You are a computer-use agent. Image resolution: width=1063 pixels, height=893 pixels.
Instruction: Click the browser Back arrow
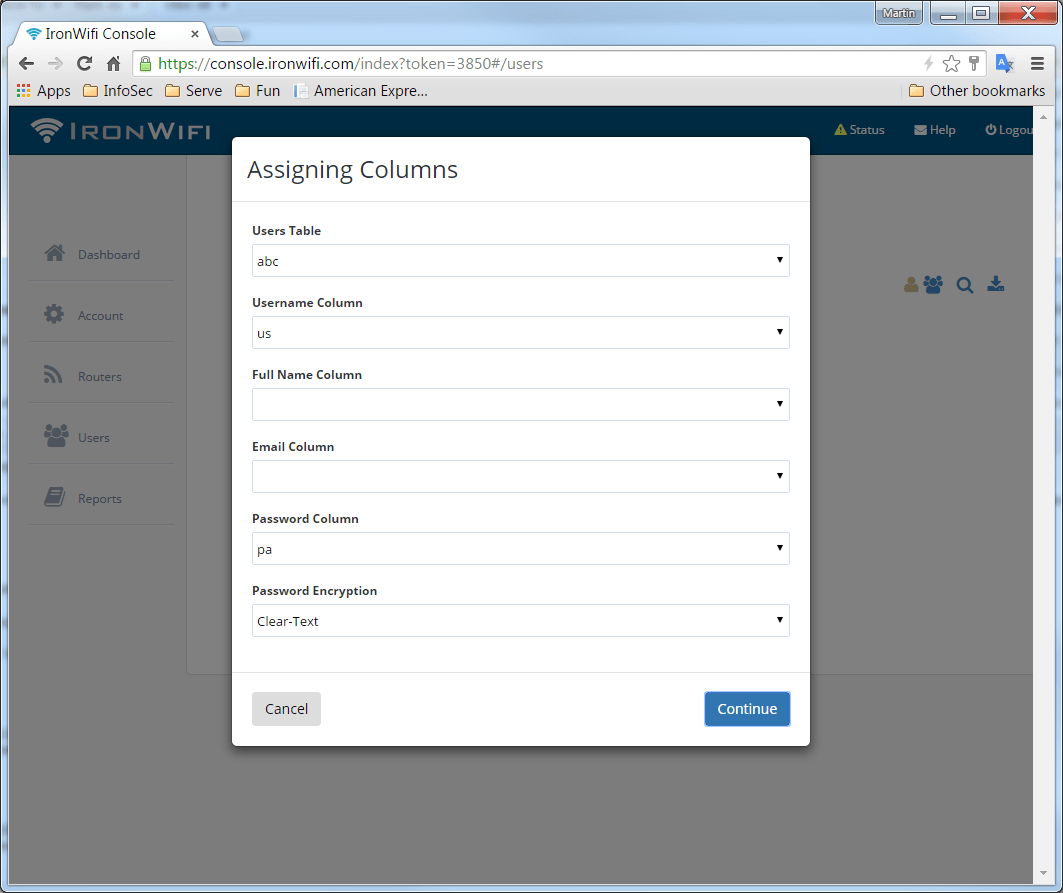[26, 64]
